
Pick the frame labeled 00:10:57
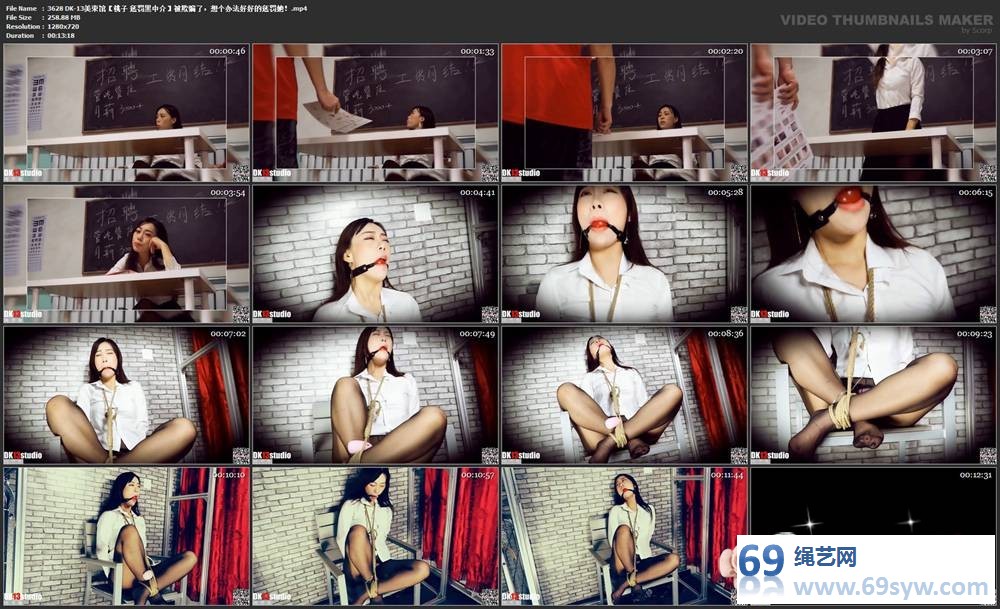[x=375, y=536]
